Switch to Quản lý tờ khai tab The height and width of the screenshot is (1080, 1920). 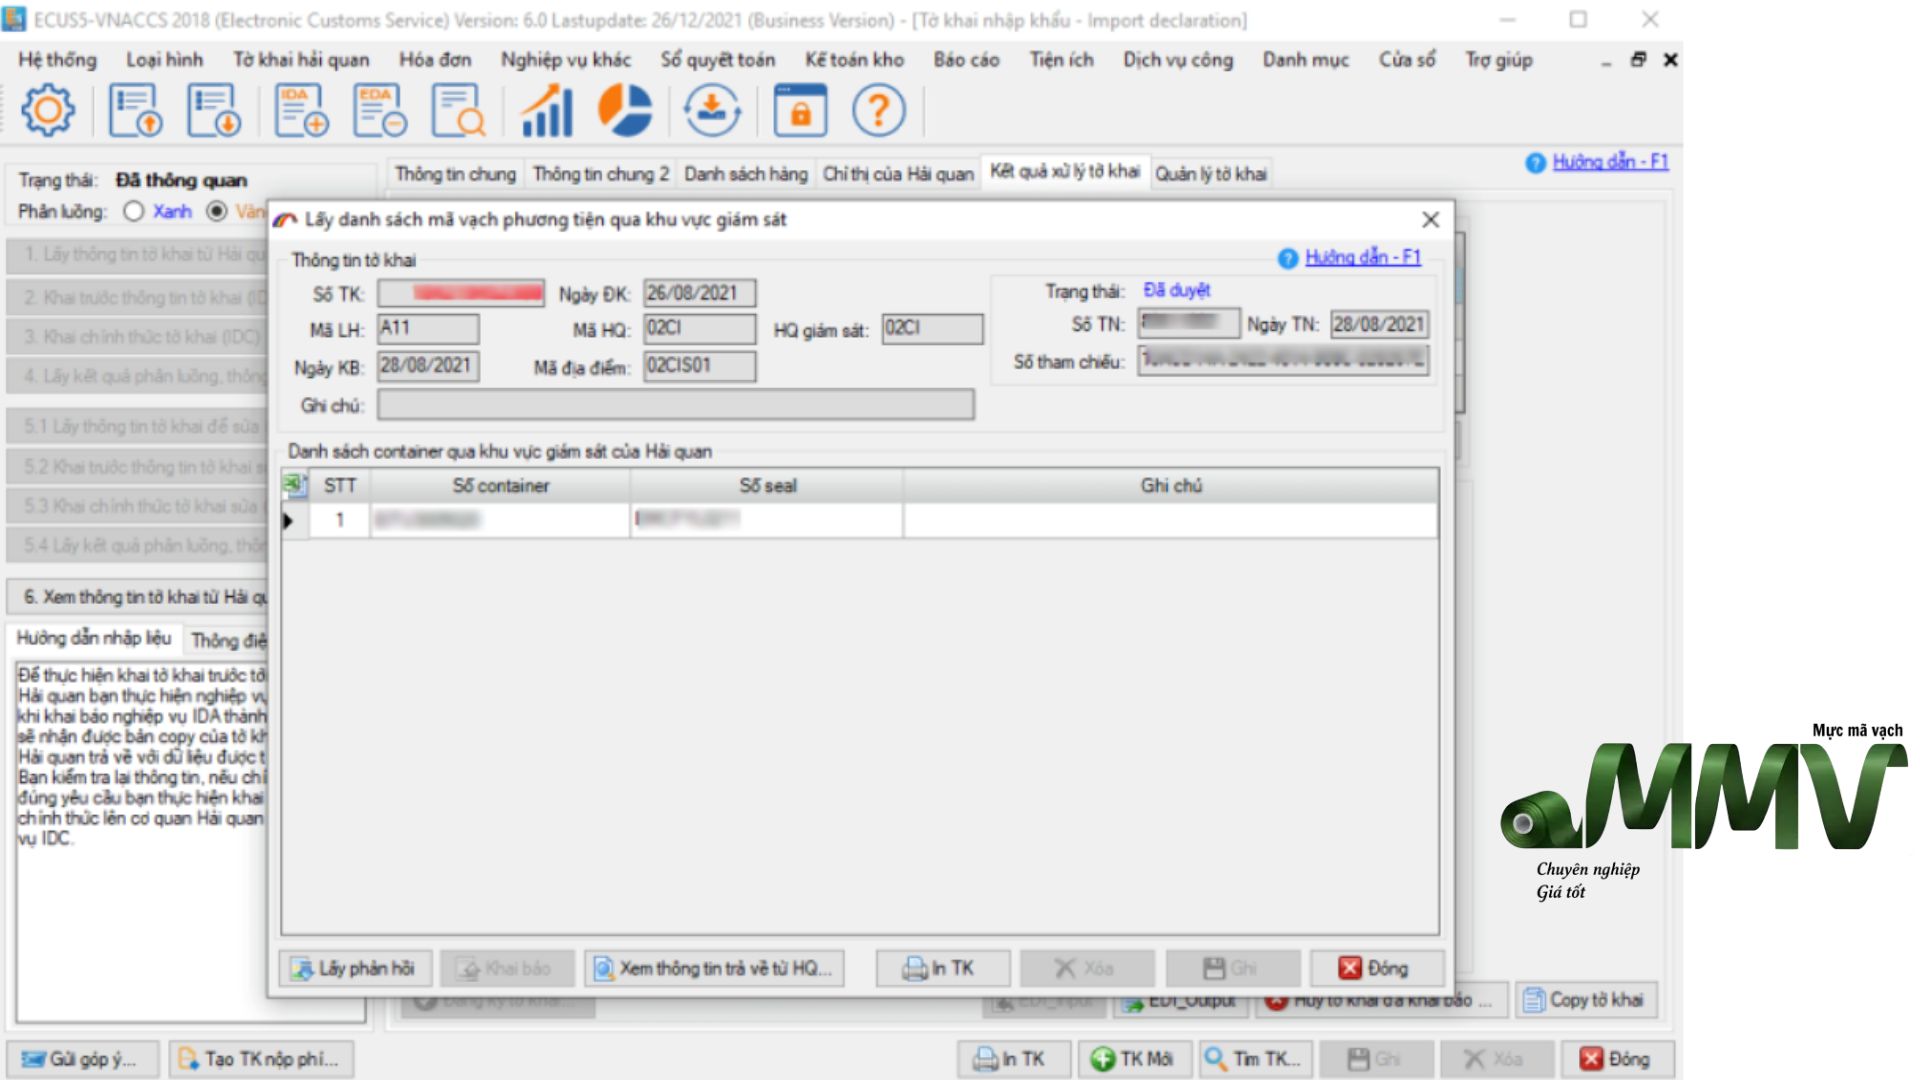[1211, 174]
